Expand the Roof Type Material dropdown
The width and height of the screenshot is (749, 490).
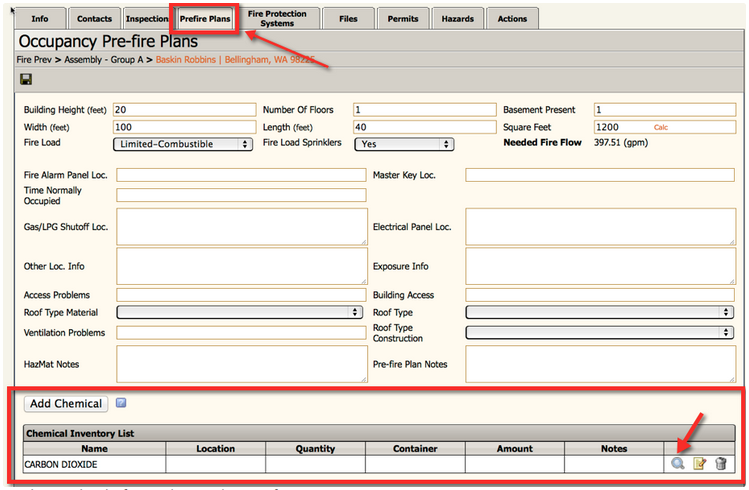(239, 312)
